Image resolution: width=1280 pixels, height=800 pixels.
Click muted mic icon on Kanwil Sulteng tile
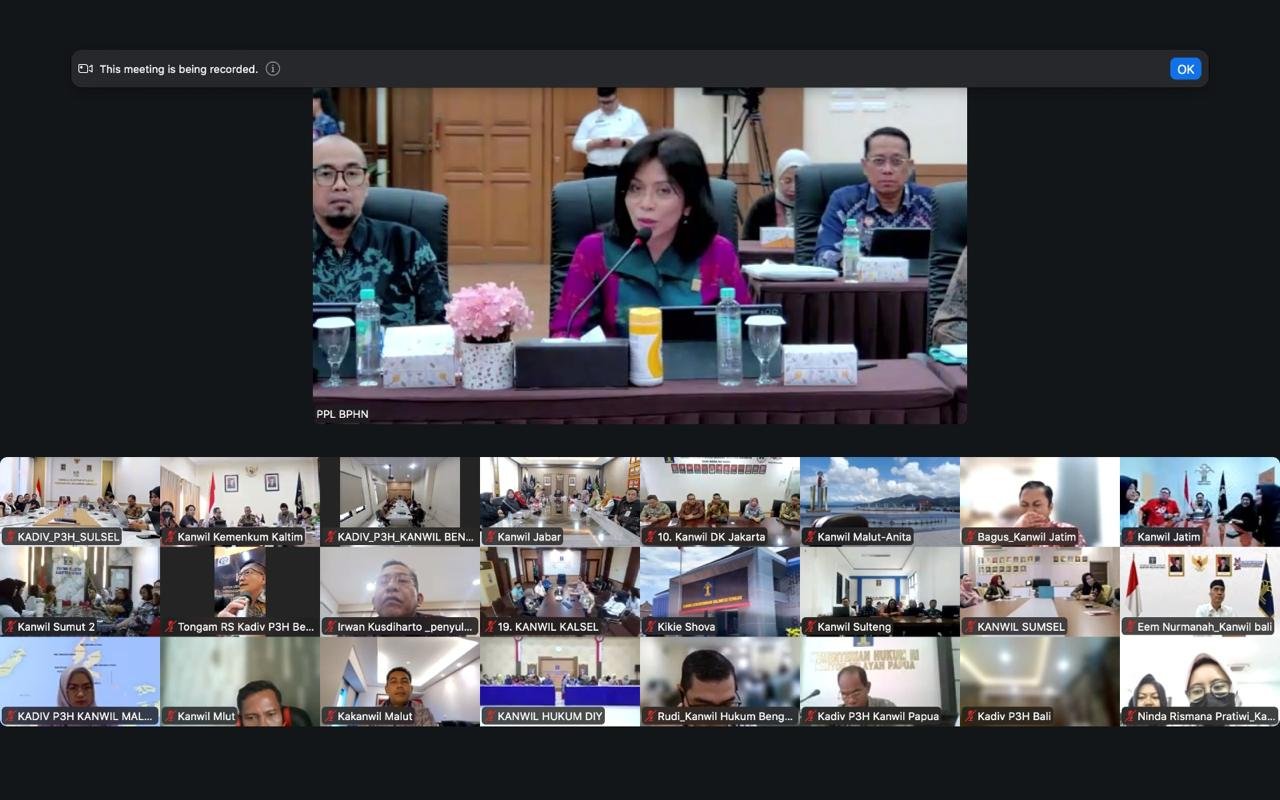click(810, 627)
